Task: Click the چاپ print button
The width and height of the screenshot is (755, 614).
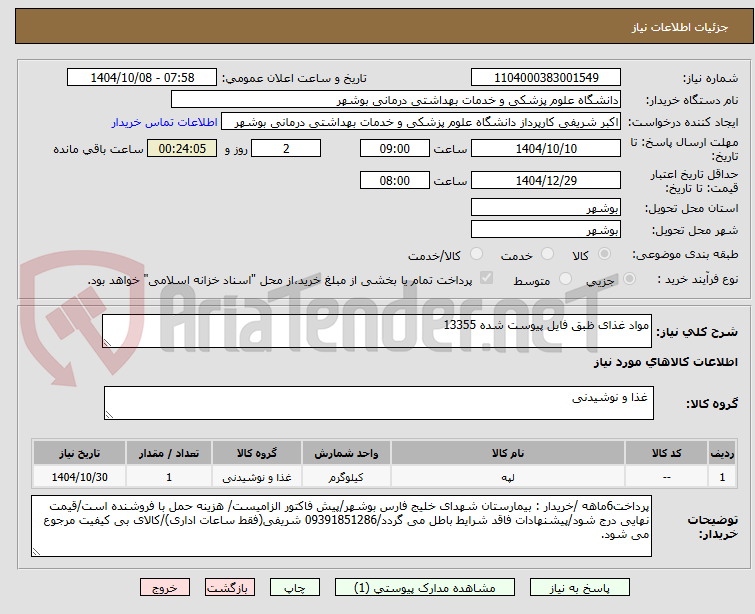Action: [x=295, y=588]
